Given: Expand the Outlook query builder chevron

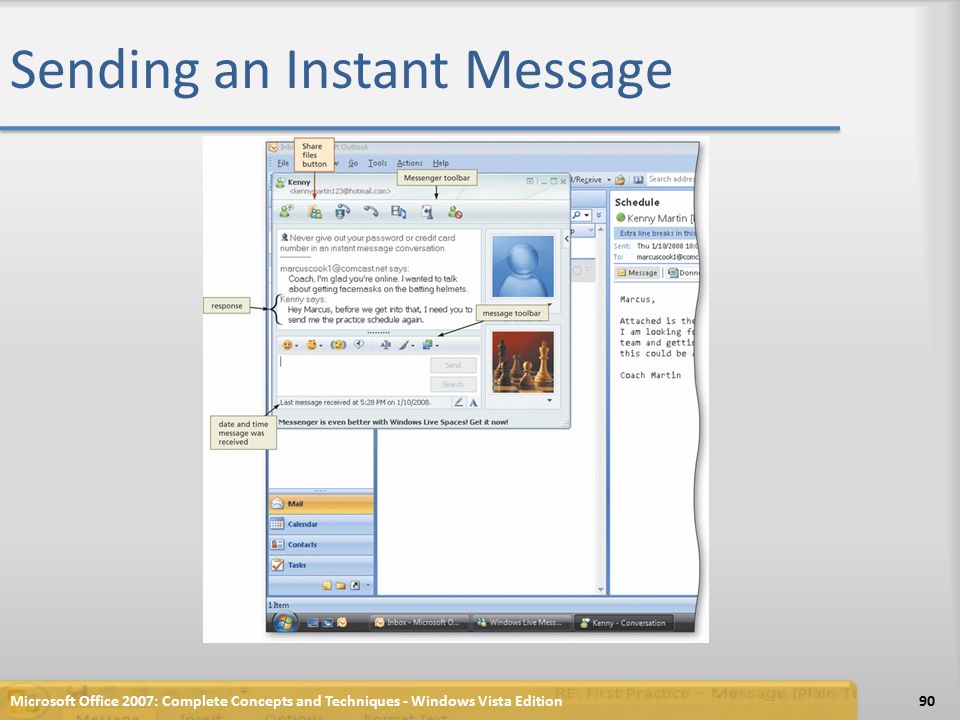Looking at the screenshot, I should click(599, 216).
